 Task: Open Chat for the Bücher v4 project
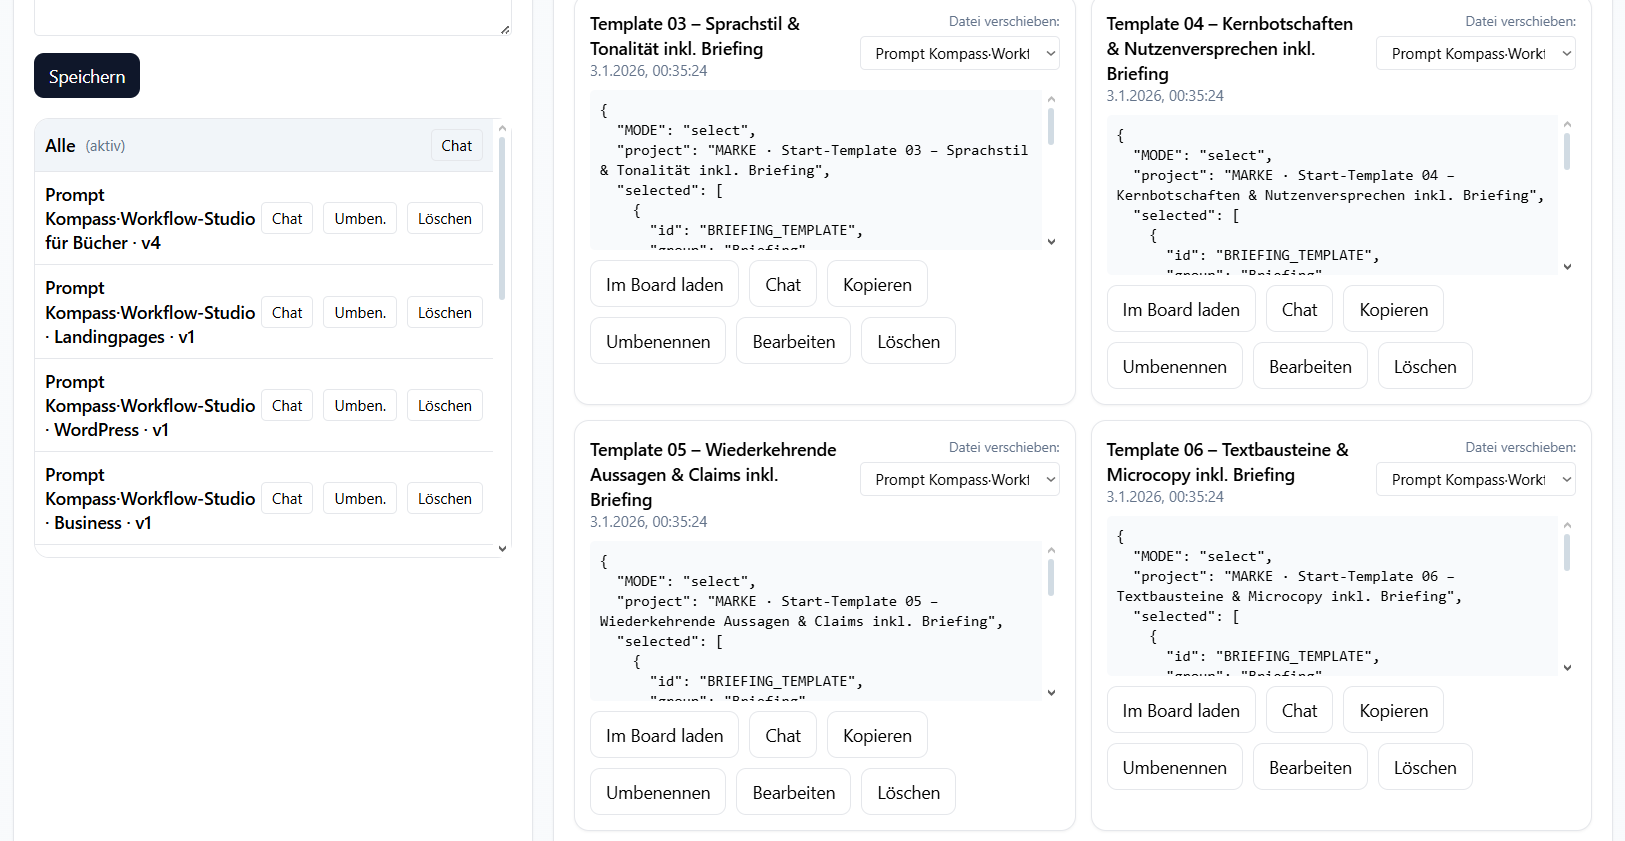coord(286,219)
